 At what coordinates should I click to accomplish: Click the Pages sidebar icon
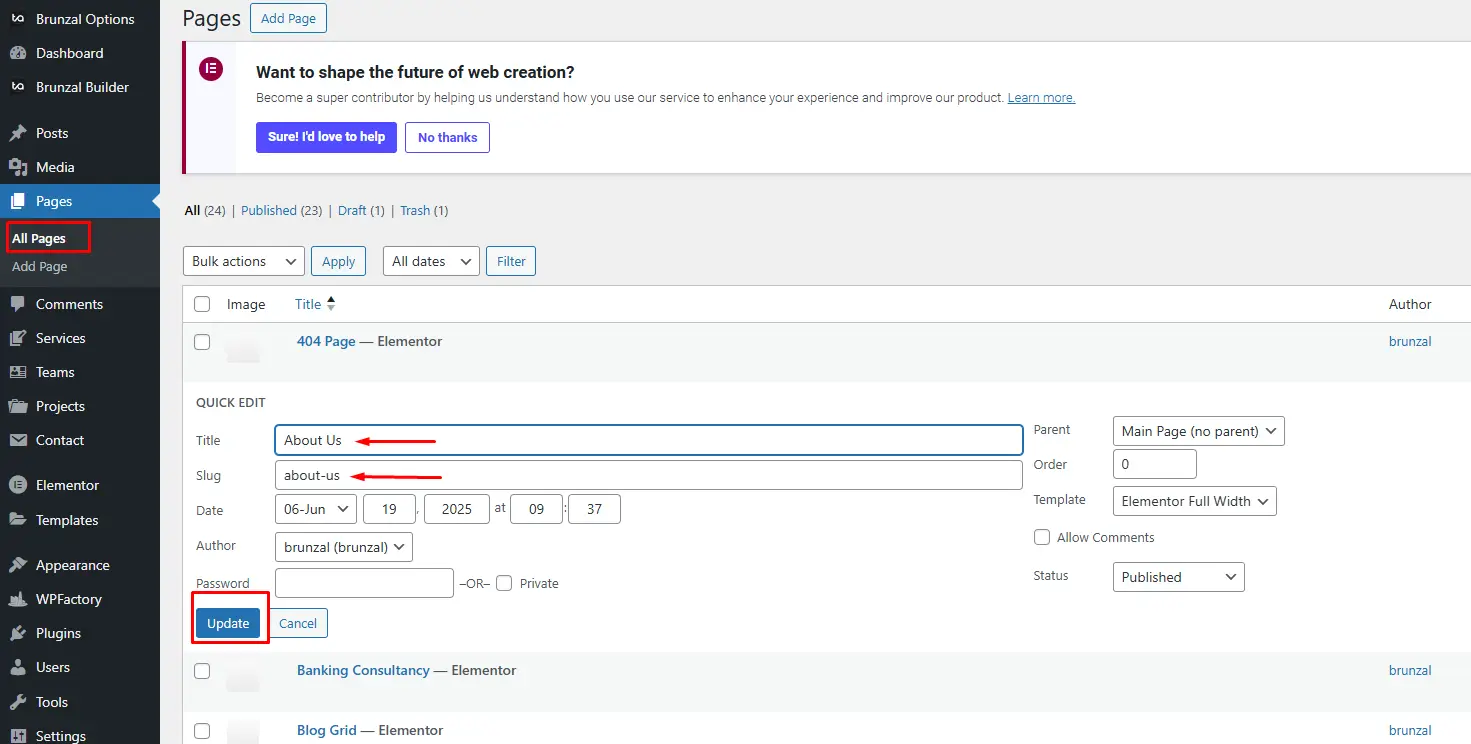[x=17, y=201]
